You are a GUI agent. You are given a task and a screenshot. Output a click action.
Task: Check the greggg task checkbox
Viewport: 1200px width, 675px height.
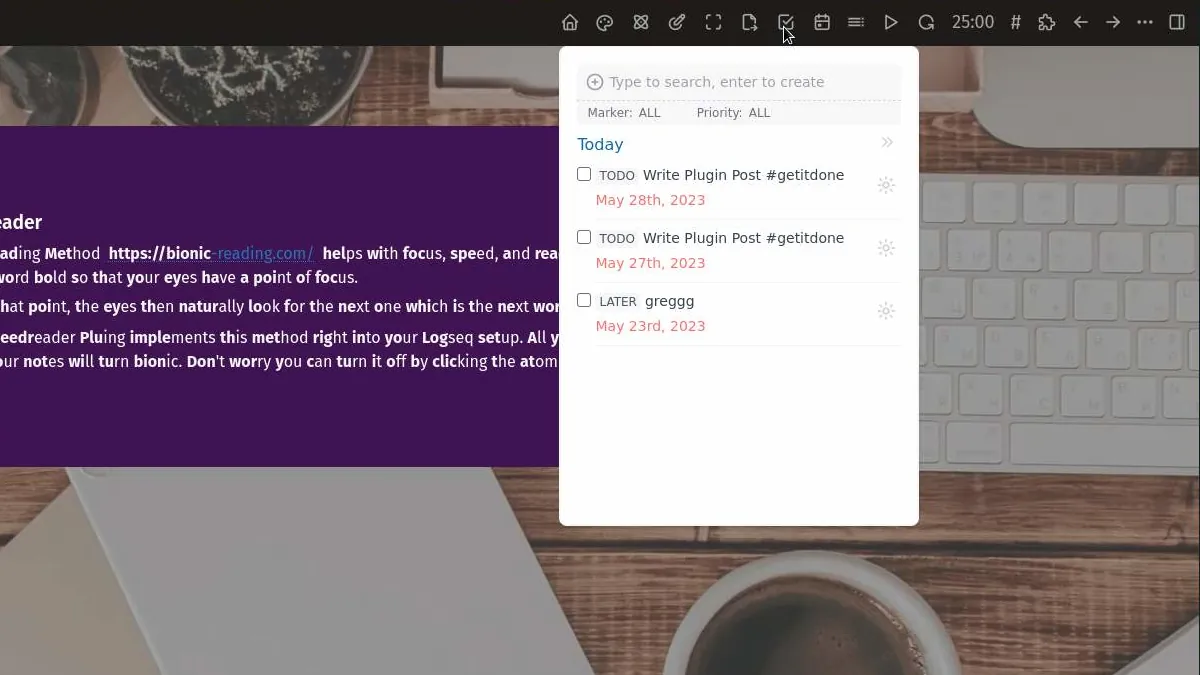pyautogui.click(x=584, y=300)
